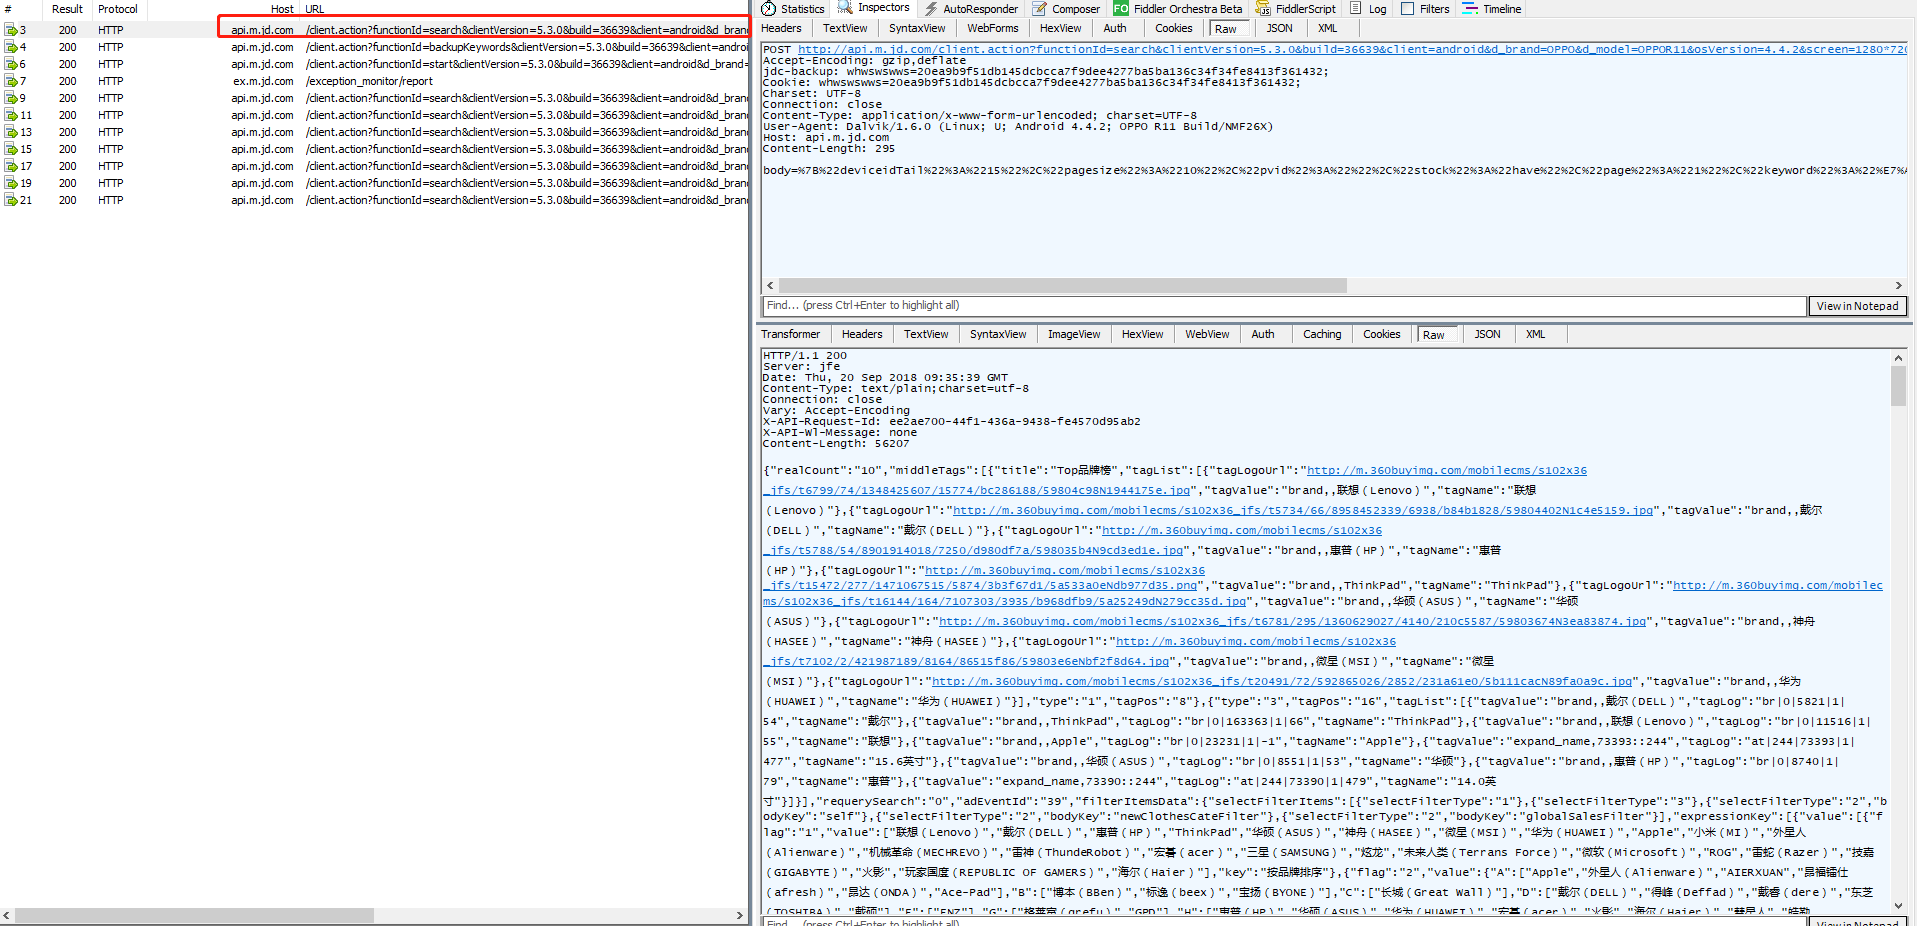Open the Log tab

(x=1368, y=9)
